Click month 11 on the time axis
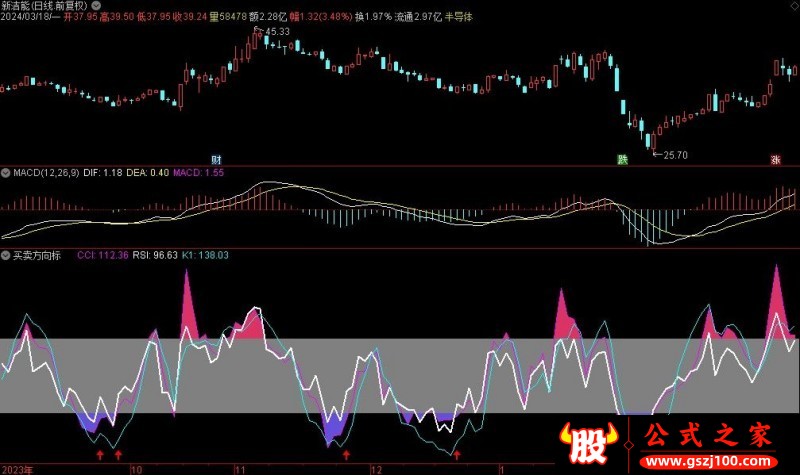800x475 pixels. pyautogui.click(x=239, y=468)
